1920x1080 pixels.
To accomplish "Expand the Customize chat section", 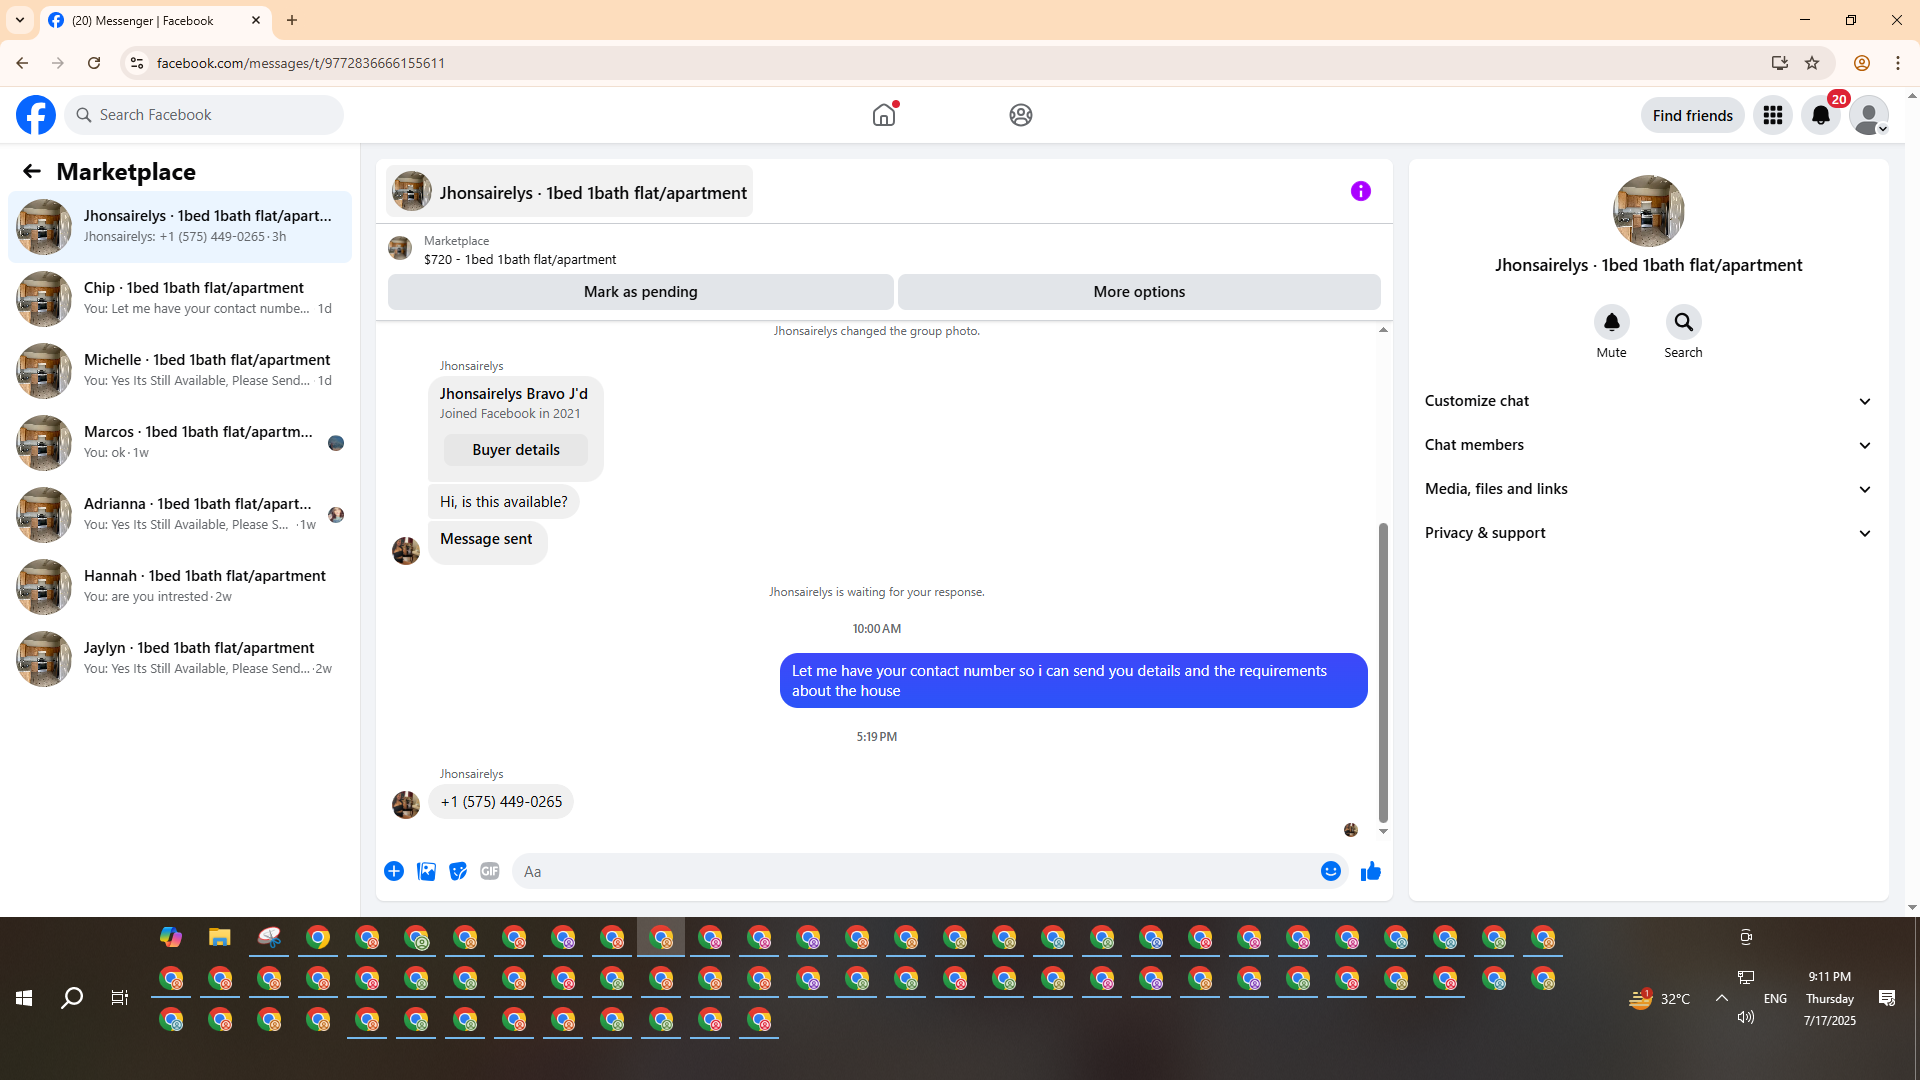I will [1648, 401].
